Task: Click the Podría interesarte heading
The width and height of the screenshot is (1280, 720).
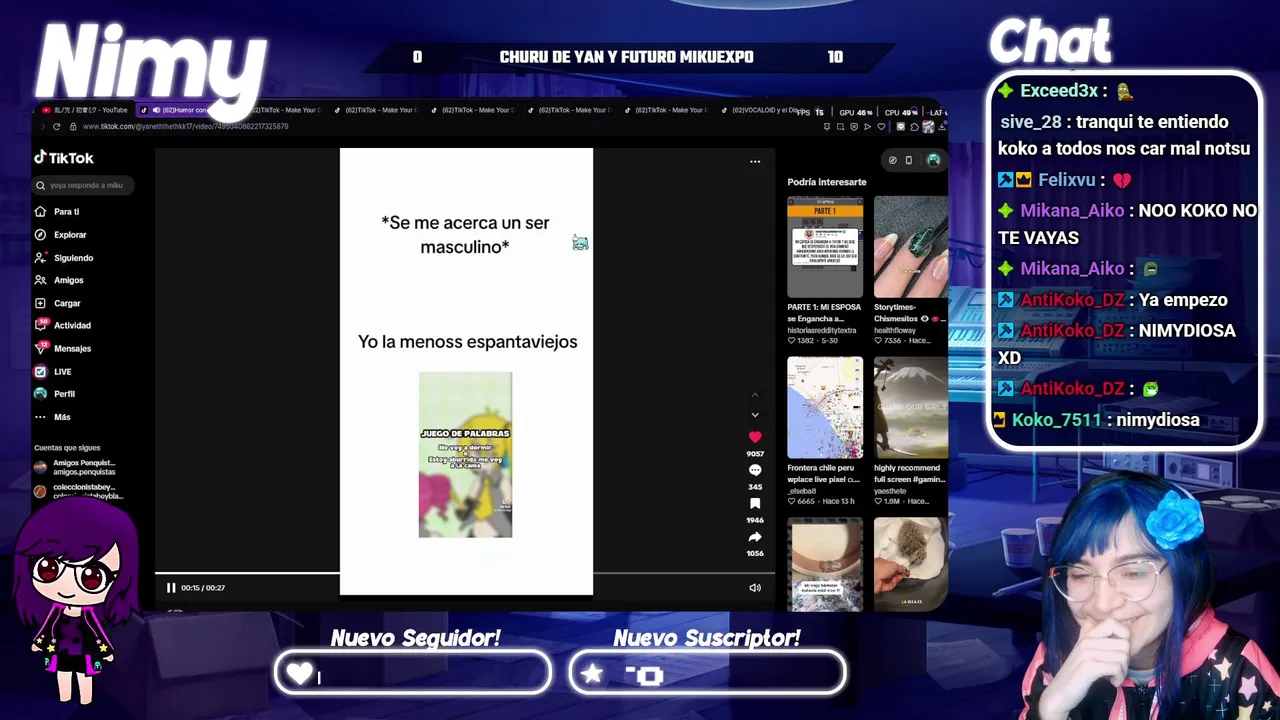Action: (x=827, y=182)
